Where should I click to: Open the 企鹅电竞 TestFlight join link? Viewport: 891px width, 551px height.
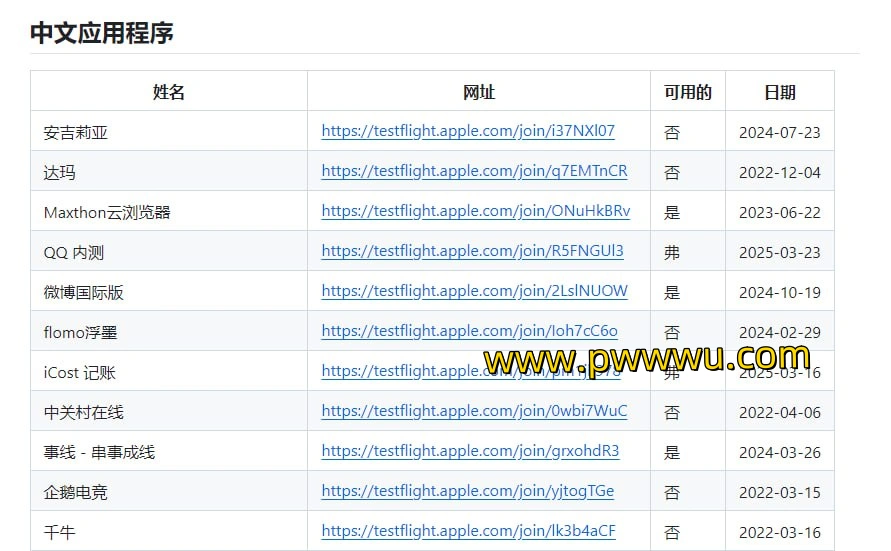[468, 491]
